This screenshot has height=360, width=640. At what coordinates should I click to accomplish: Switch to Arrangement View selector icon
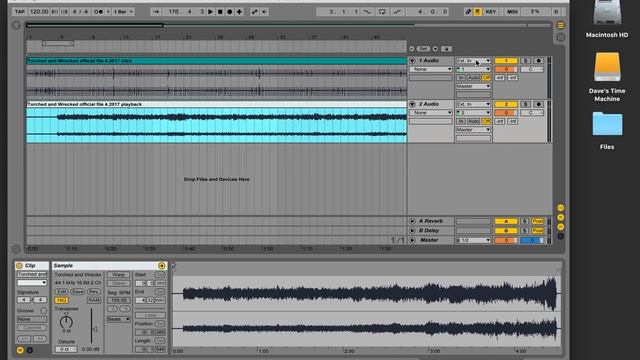coord(560,25)
